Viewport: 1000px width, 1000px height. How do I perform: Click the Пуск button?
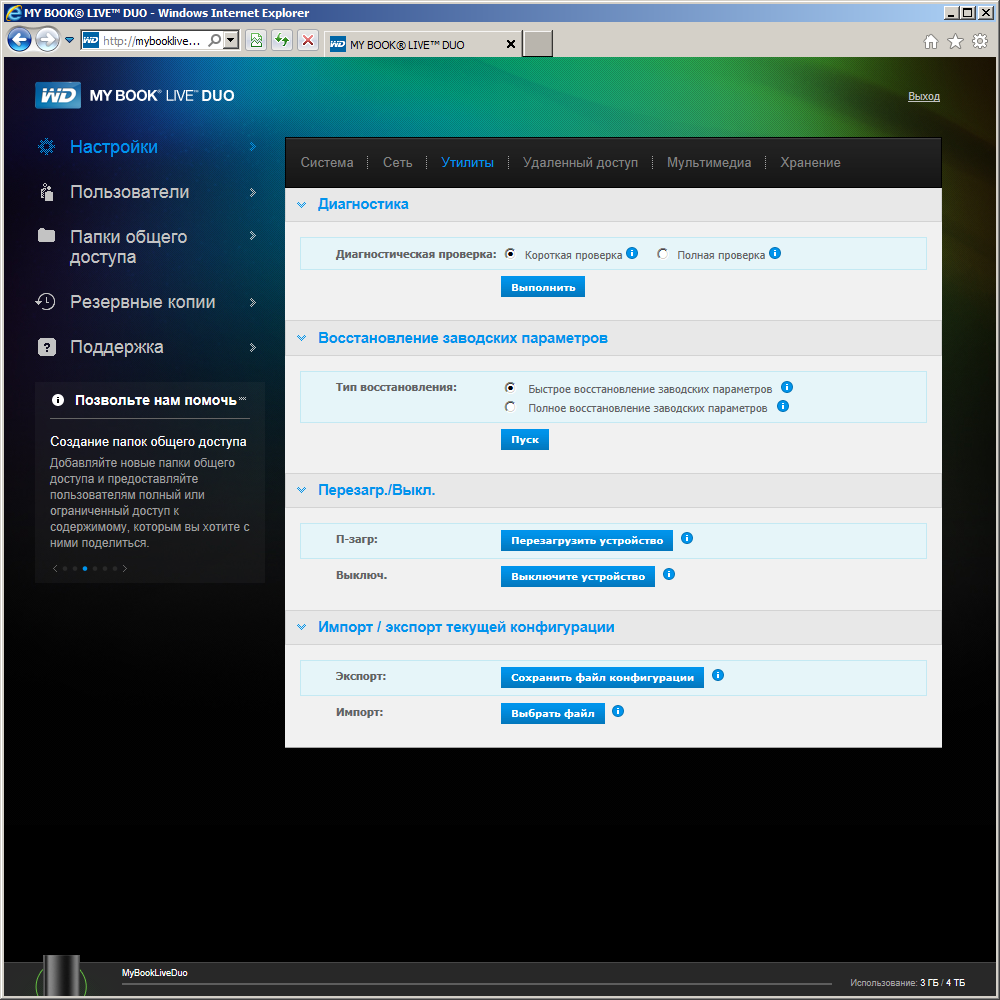pyautogui.click(x=525, y=439)
